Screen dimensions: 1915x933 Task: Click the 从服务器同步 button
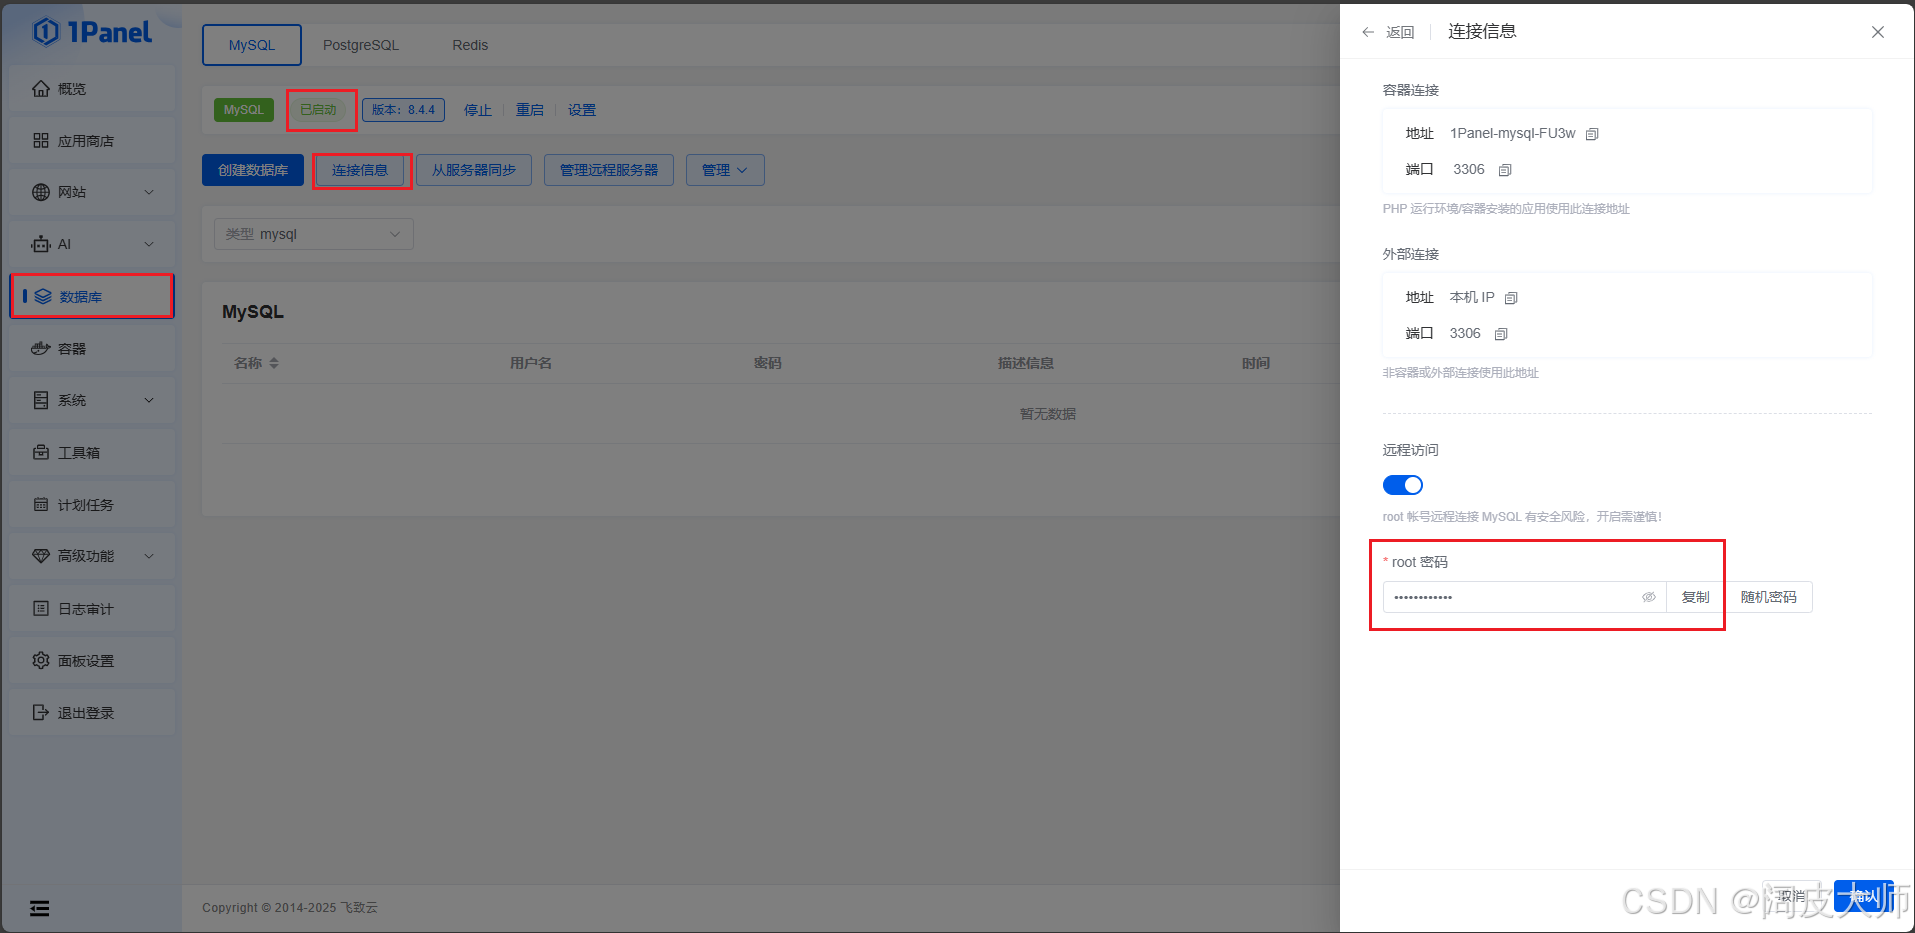pyautogui.click(x=474, y=170)
